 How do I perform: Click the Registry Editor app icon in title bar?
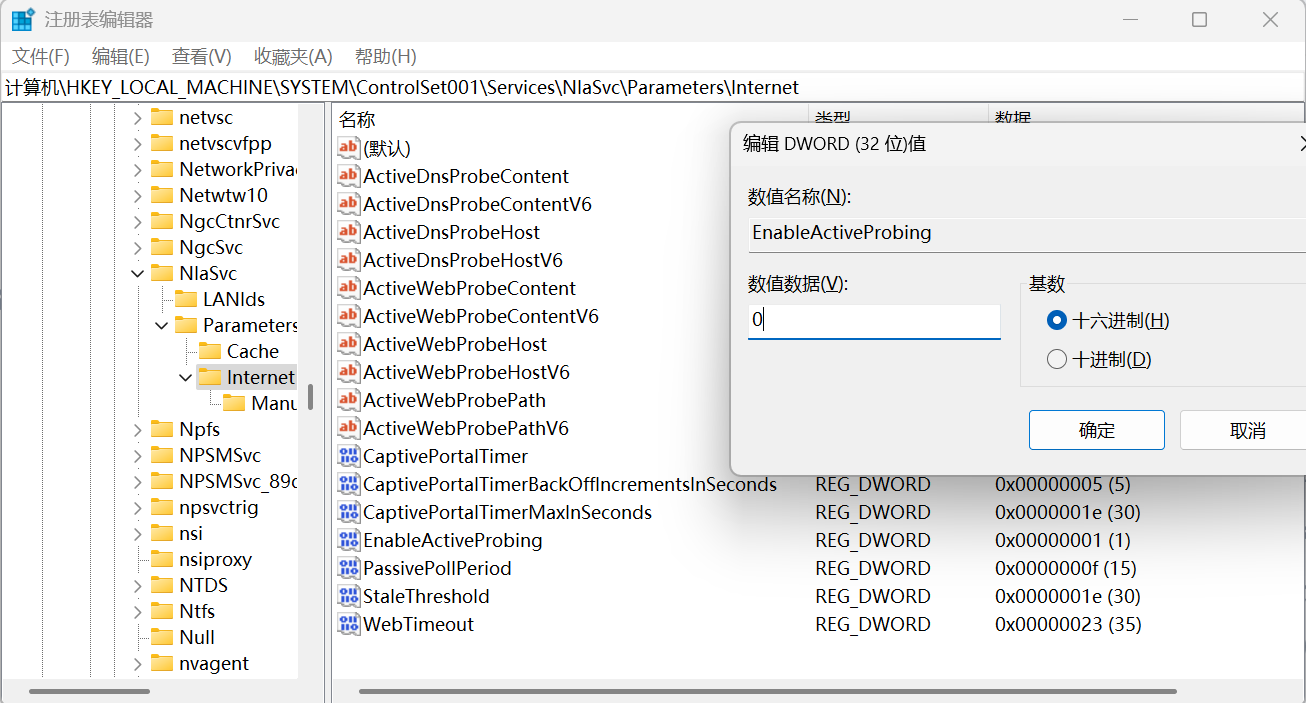[x=22, y=20]
